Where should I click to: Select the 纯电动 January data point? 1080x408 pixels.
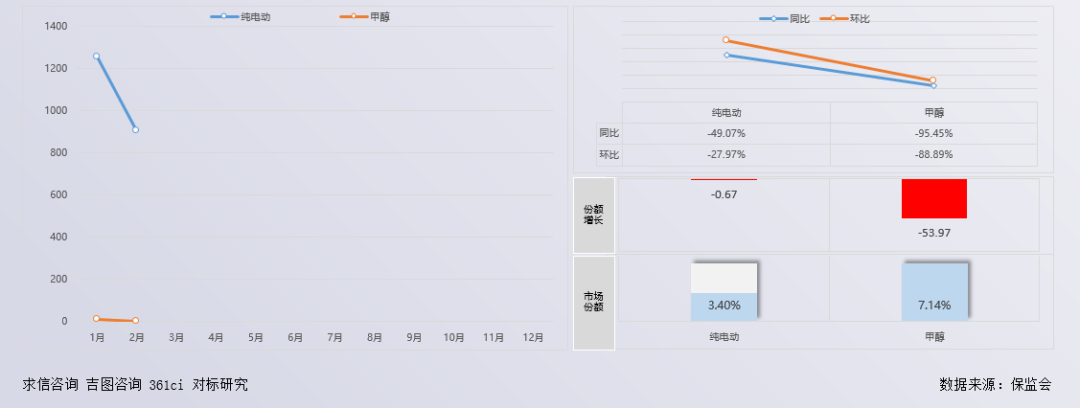97,56
